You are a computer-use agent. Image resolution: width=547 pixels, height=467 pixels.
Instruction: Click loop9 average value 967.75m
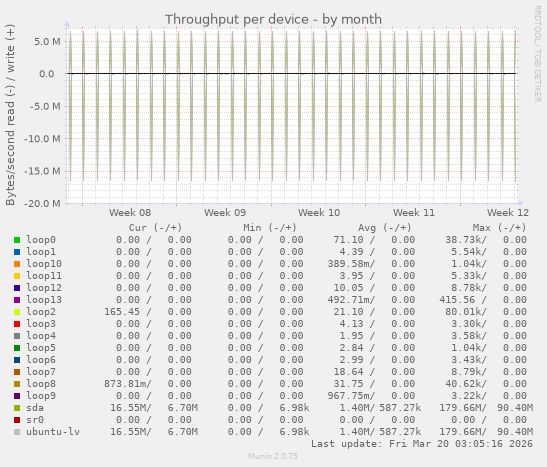tap(348, 396)
